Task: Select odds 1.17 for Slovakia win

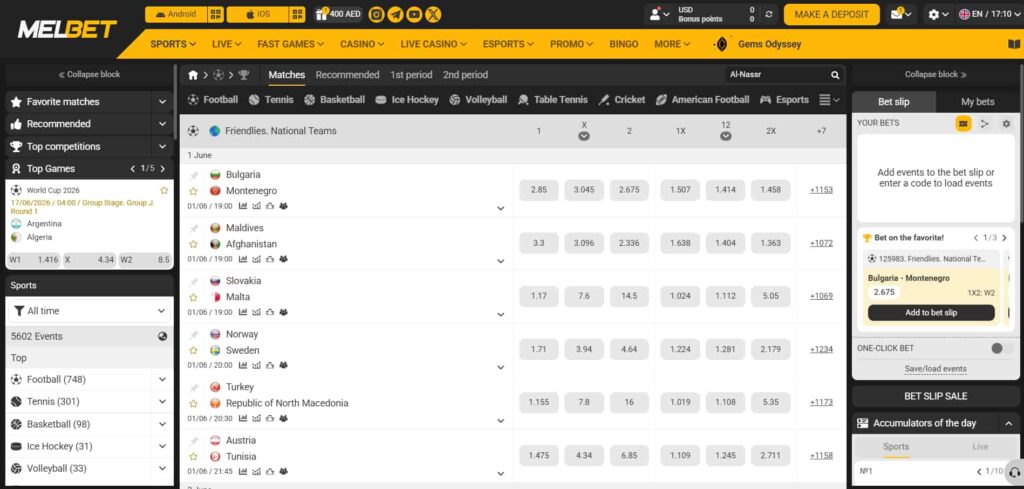Action: (539, 296)
